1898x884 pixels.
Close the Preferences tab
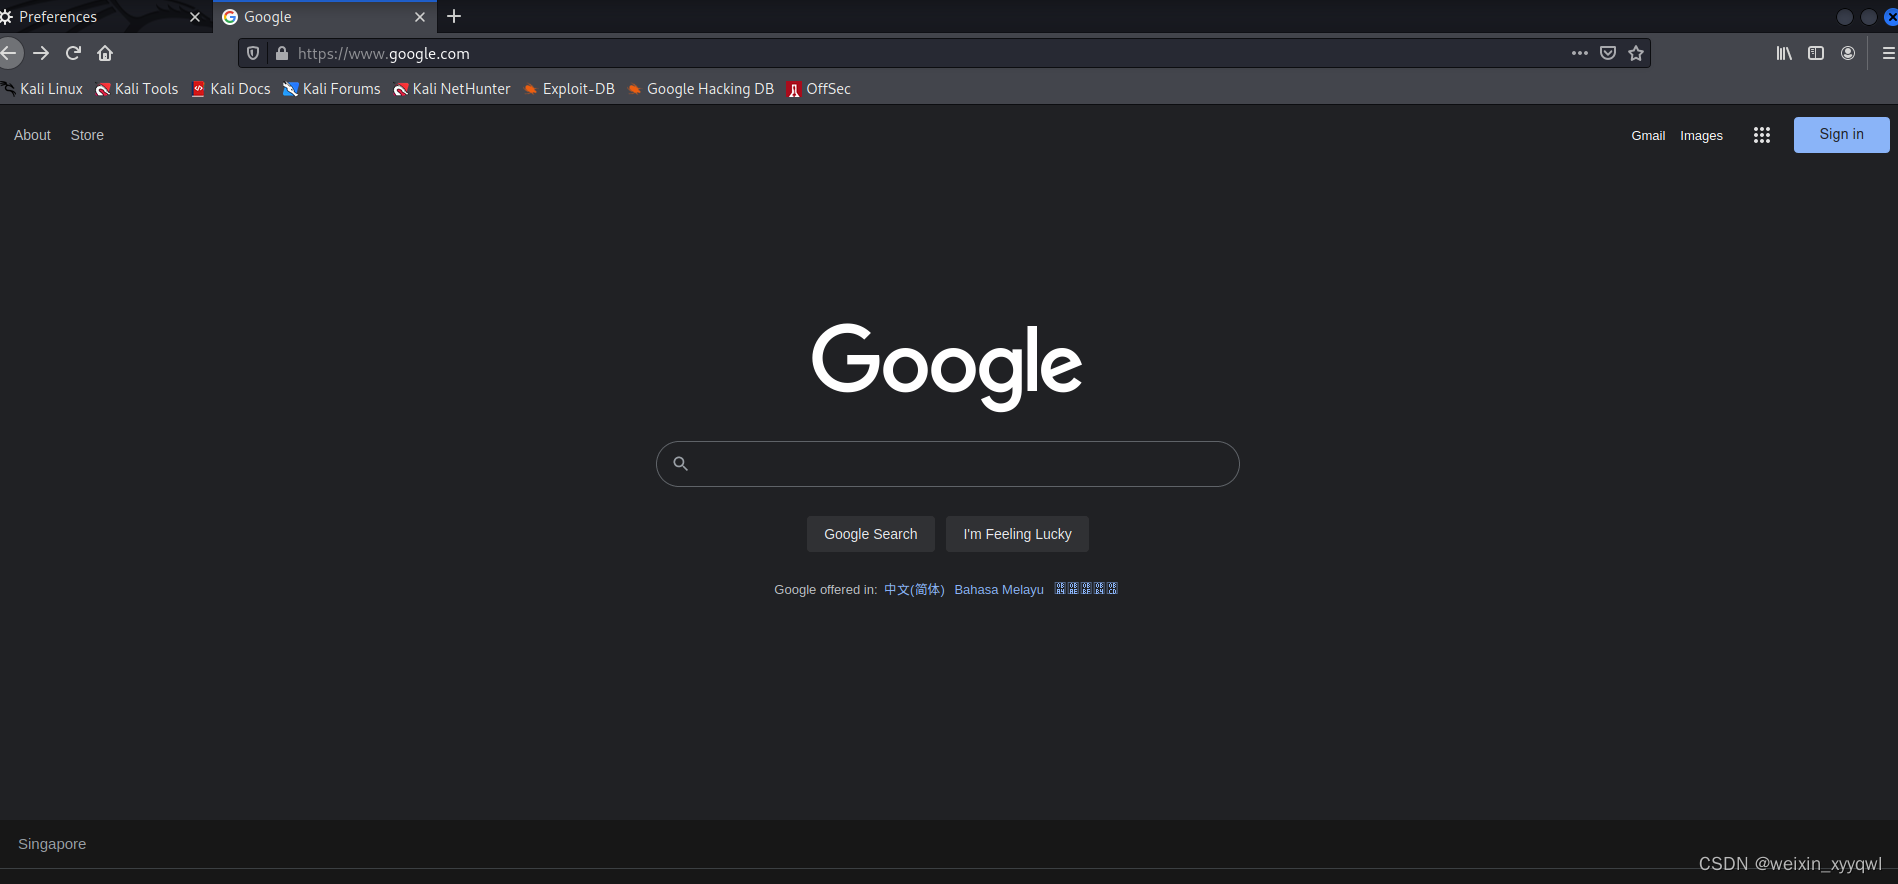point(195,17)
